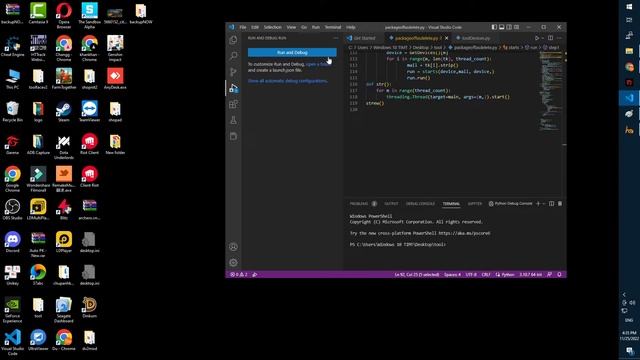Open the Edit menu
The image size is (640, 360).
[255, 27]
